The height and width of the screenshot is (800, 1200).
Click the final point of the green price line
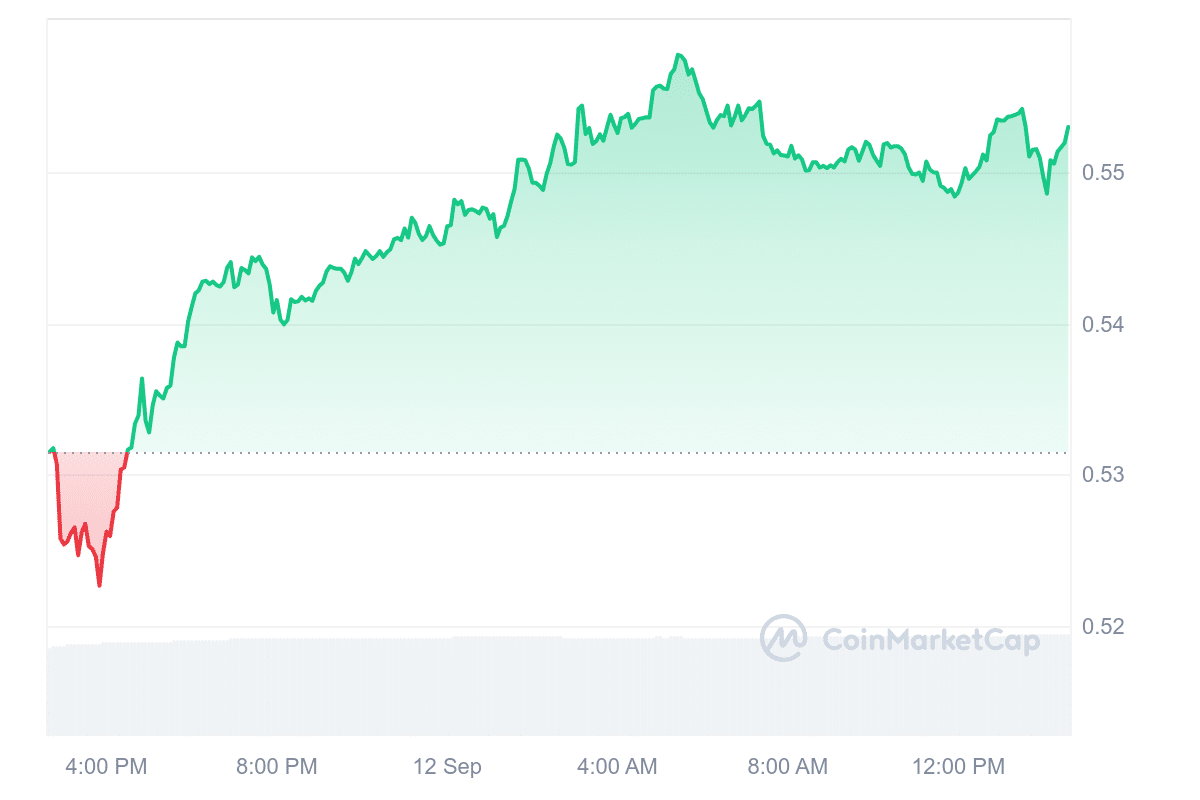[1068, 127]
